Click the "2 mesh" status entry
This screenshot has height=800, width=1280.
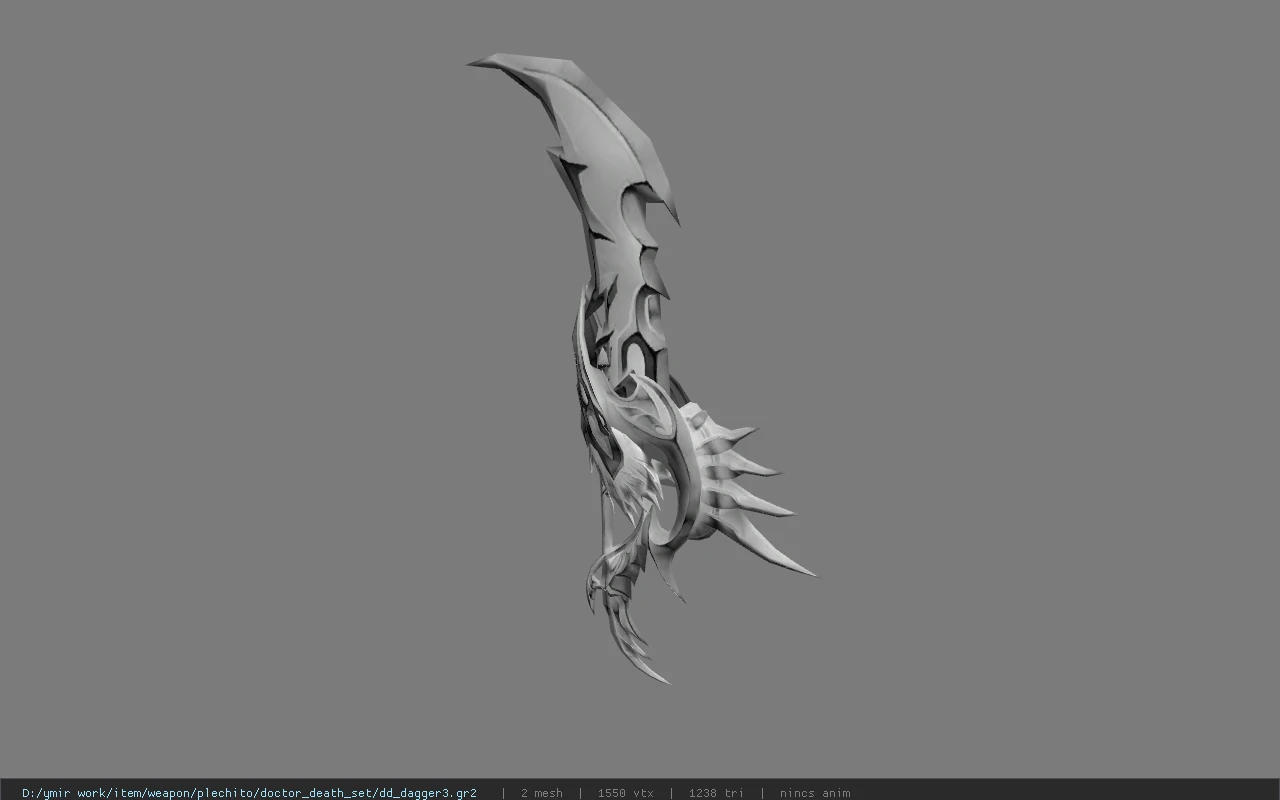coord(541,793)
